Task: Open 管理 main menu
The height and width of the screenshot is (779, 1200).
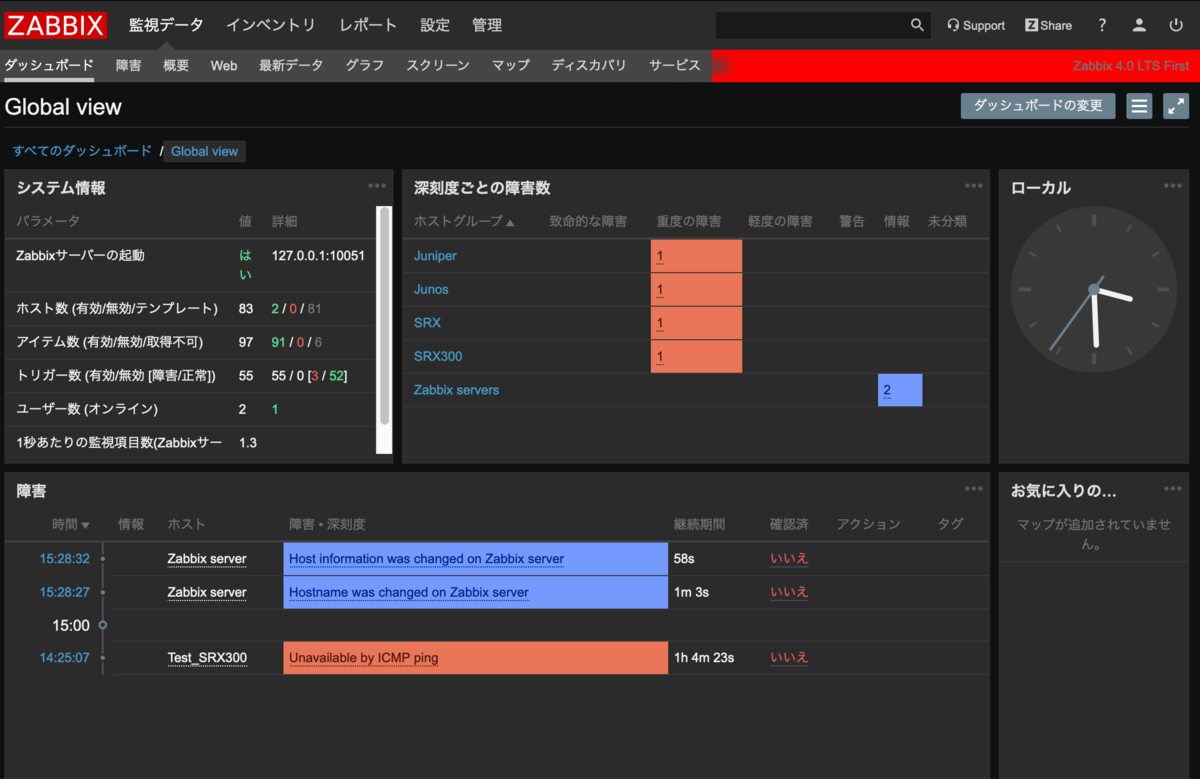Action: click(x=487, y=25)
